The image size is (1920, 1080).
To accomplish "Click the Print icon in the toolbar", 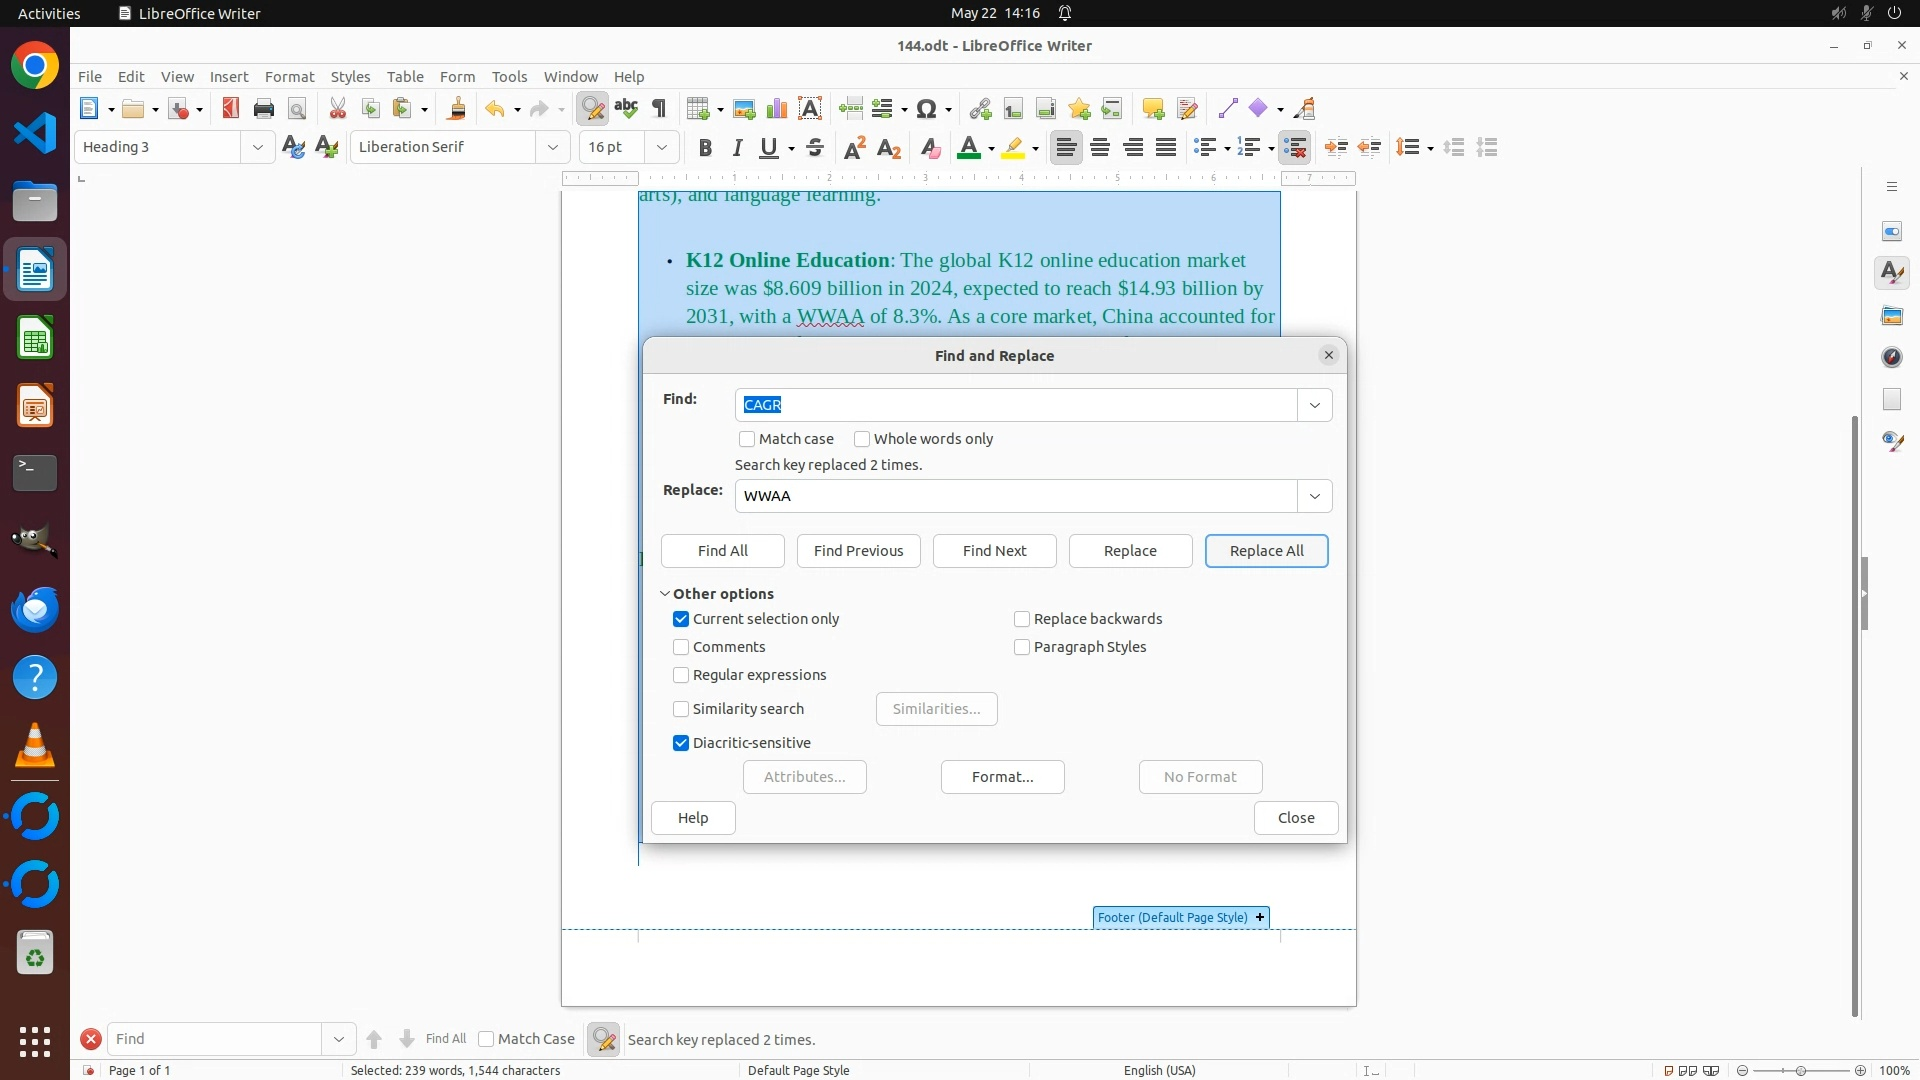I will [264, 109].
